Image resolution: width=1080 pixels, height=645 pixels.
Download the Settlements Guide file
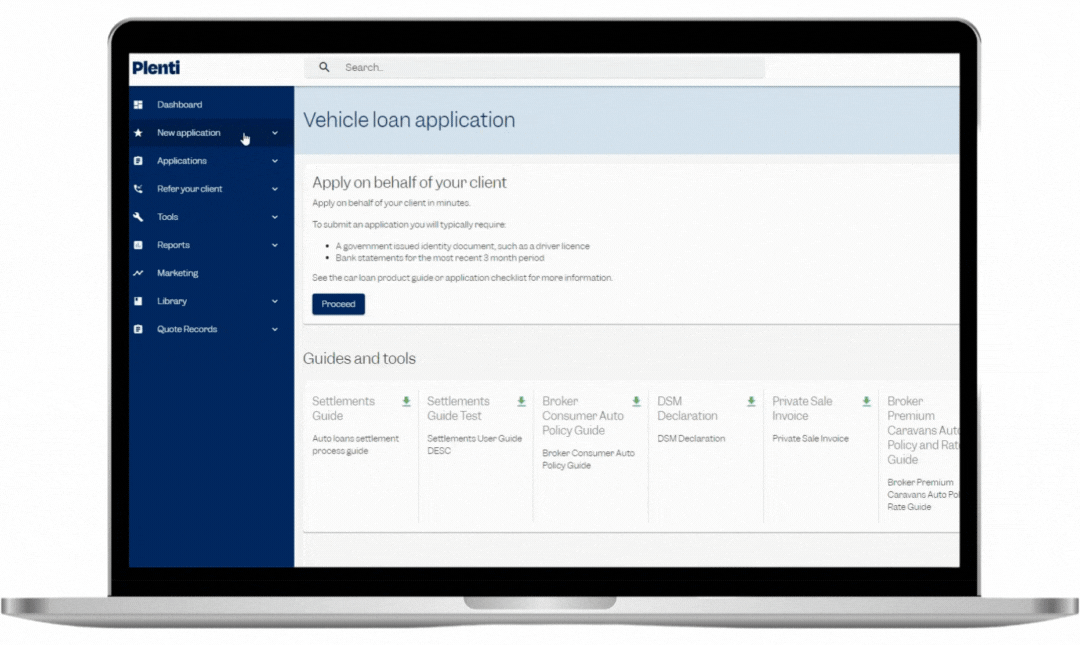tap(406, 401)
